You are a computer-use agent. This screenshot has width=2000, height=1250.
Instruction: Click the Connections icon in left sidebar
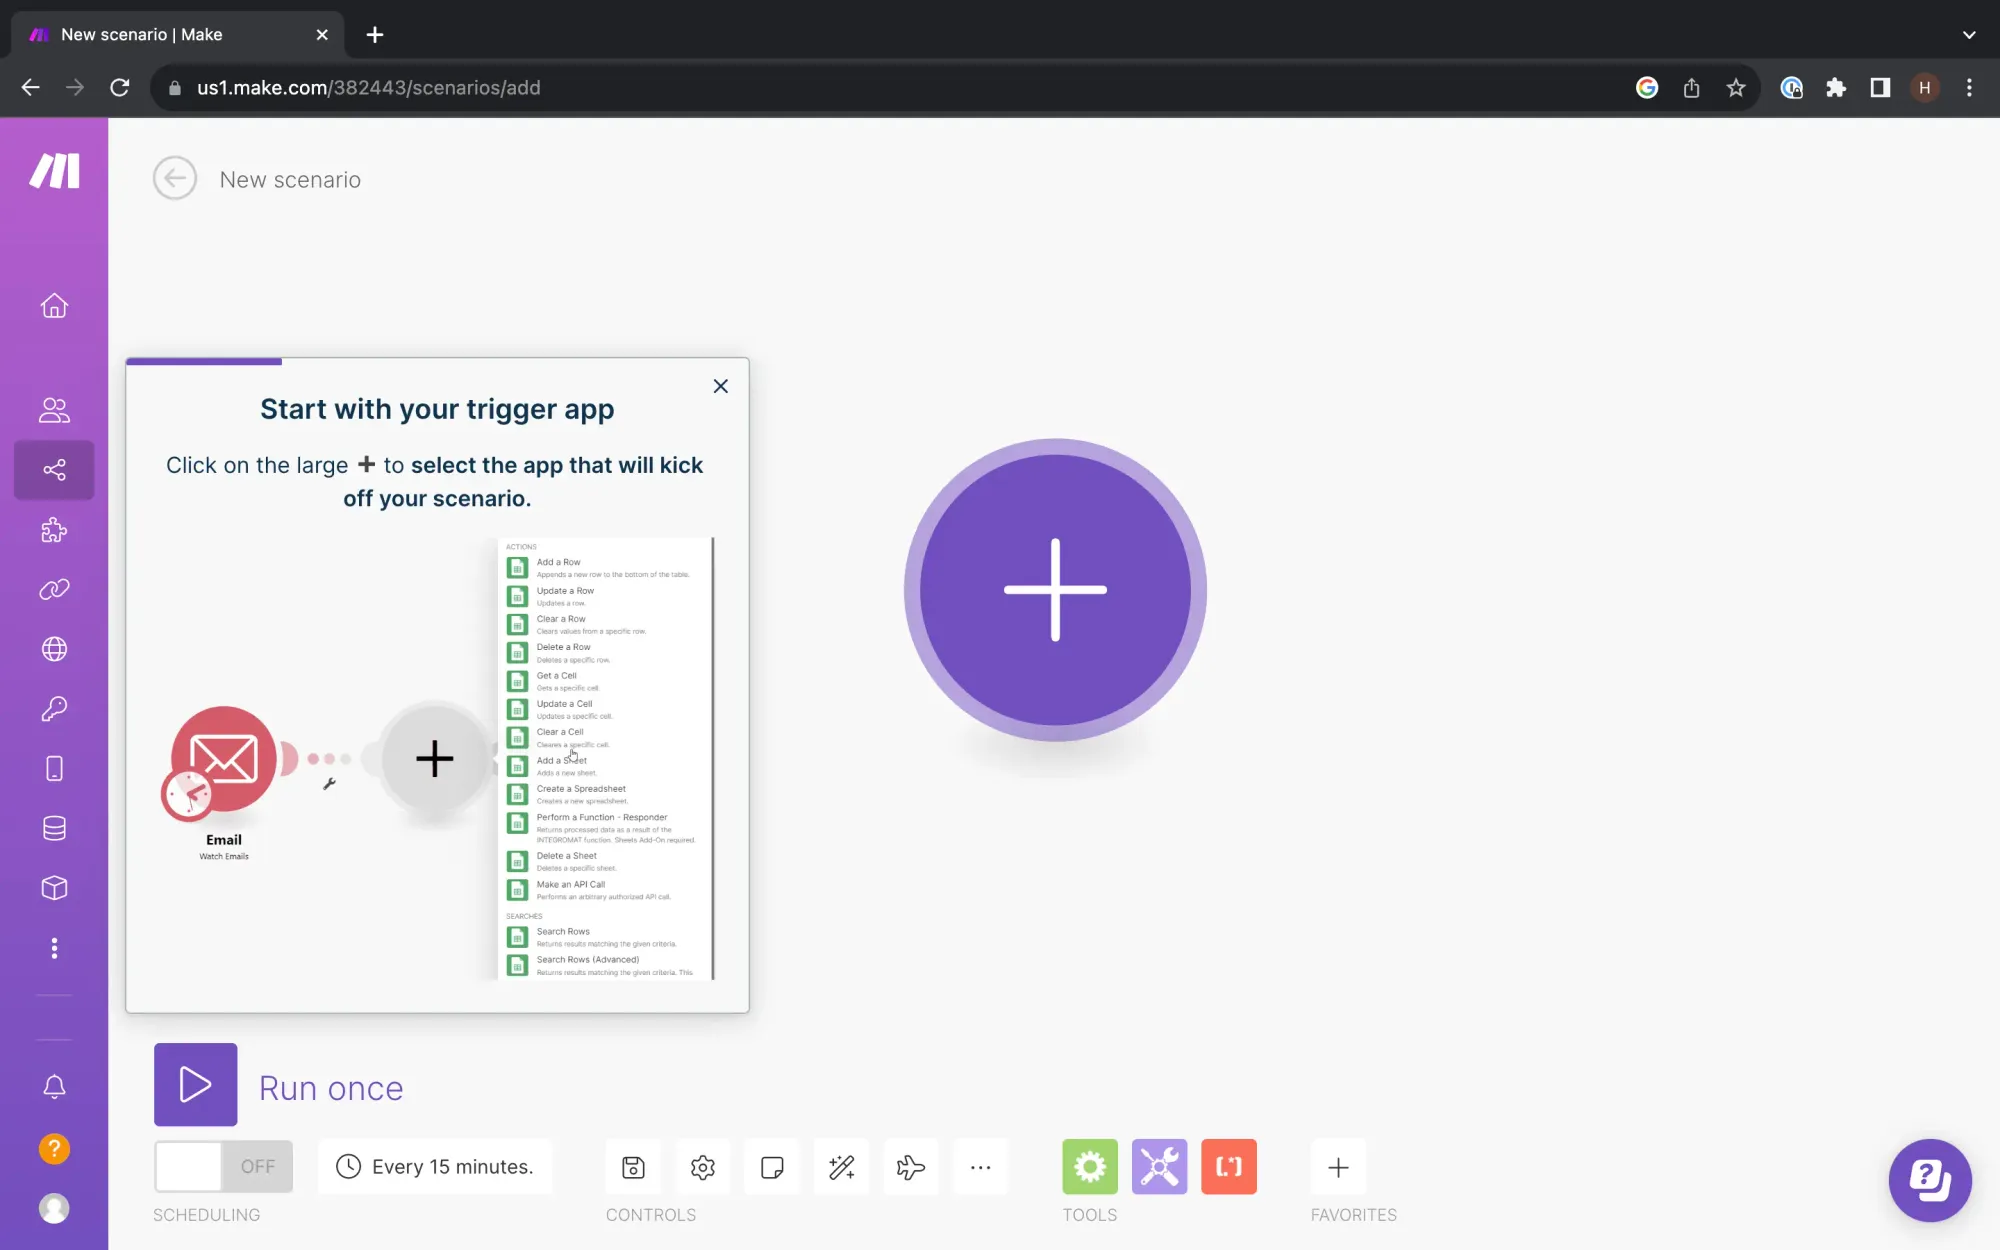(x=53, y=590)
